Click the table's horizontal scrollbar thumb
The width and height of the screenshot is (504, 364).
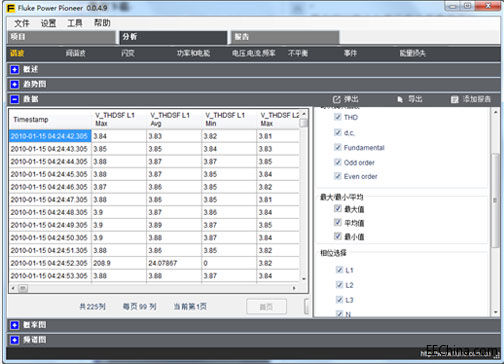[23, 288]
